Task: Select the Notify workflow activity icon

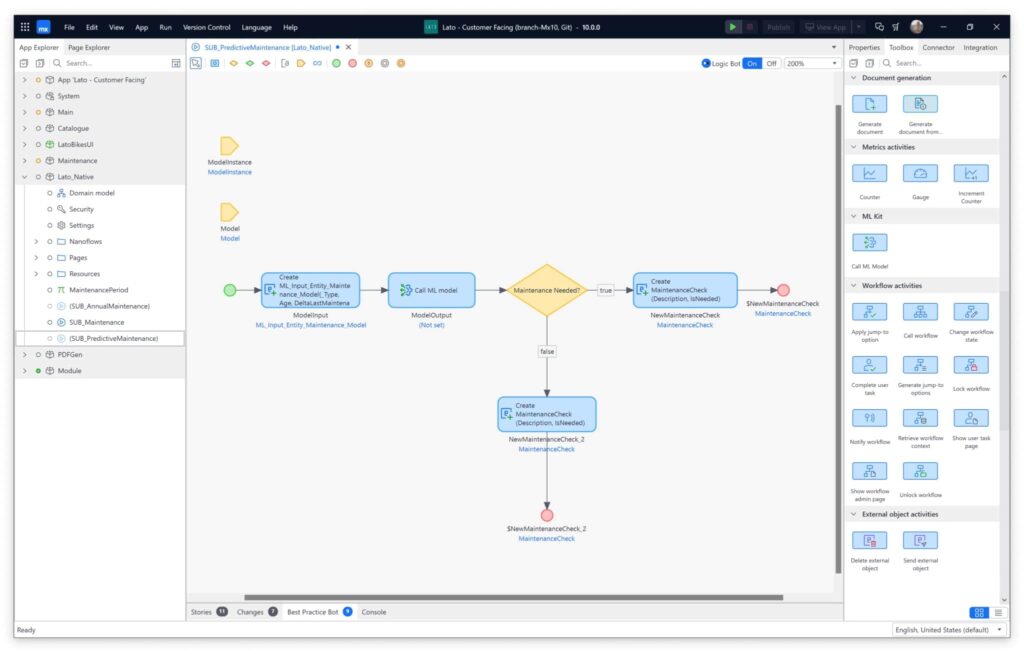Action: coord(870,417)
